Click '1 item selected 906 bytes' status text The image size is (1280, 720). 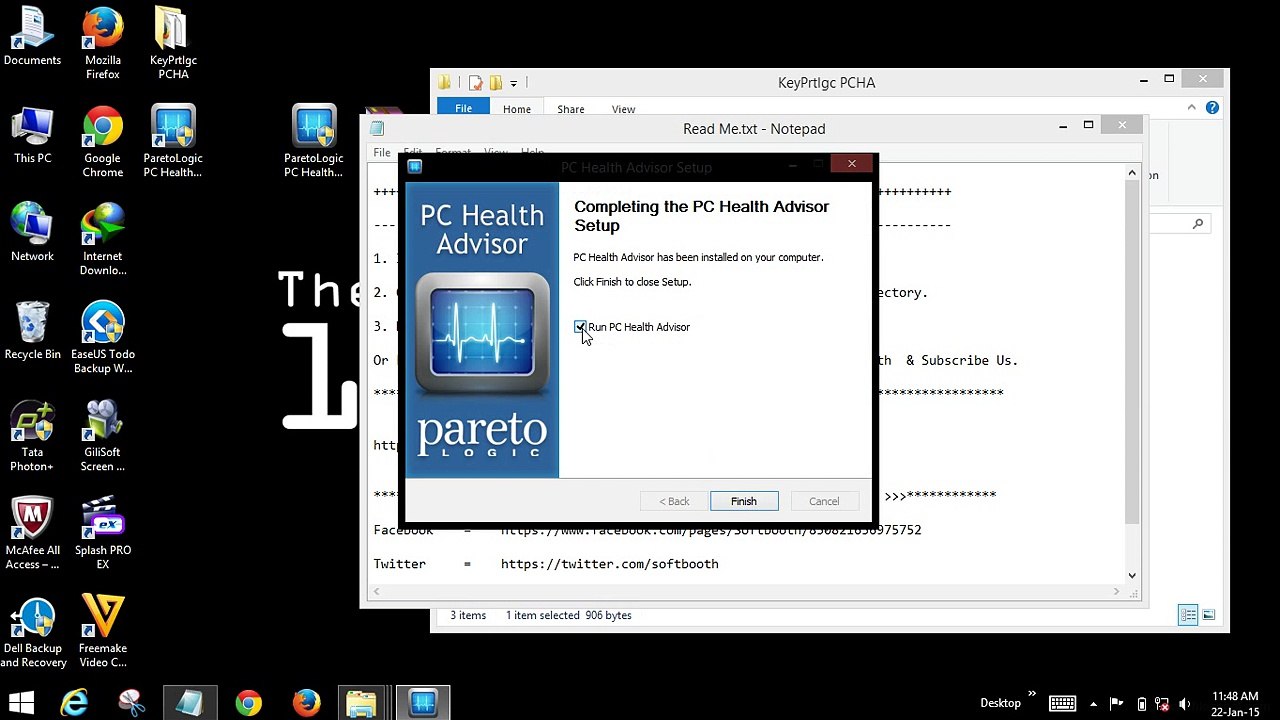(569, 615)
